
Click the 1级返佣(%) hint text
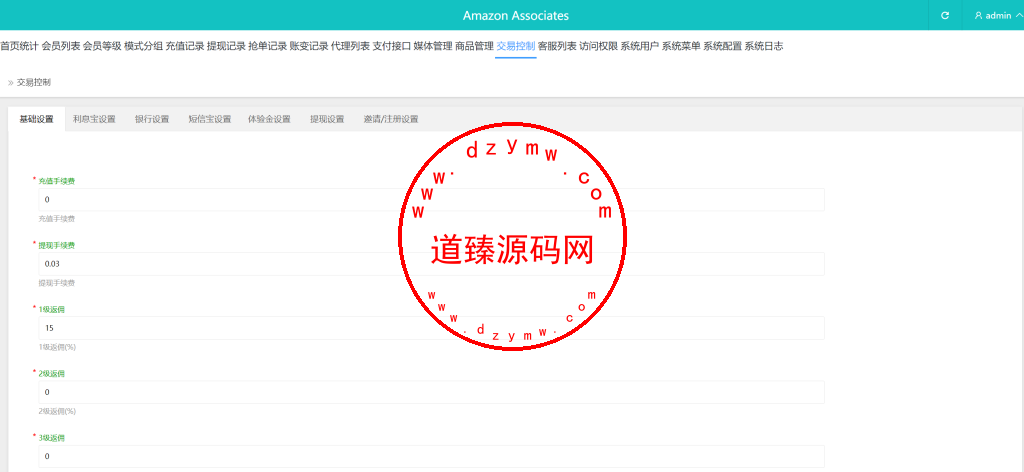coord(57,347)
